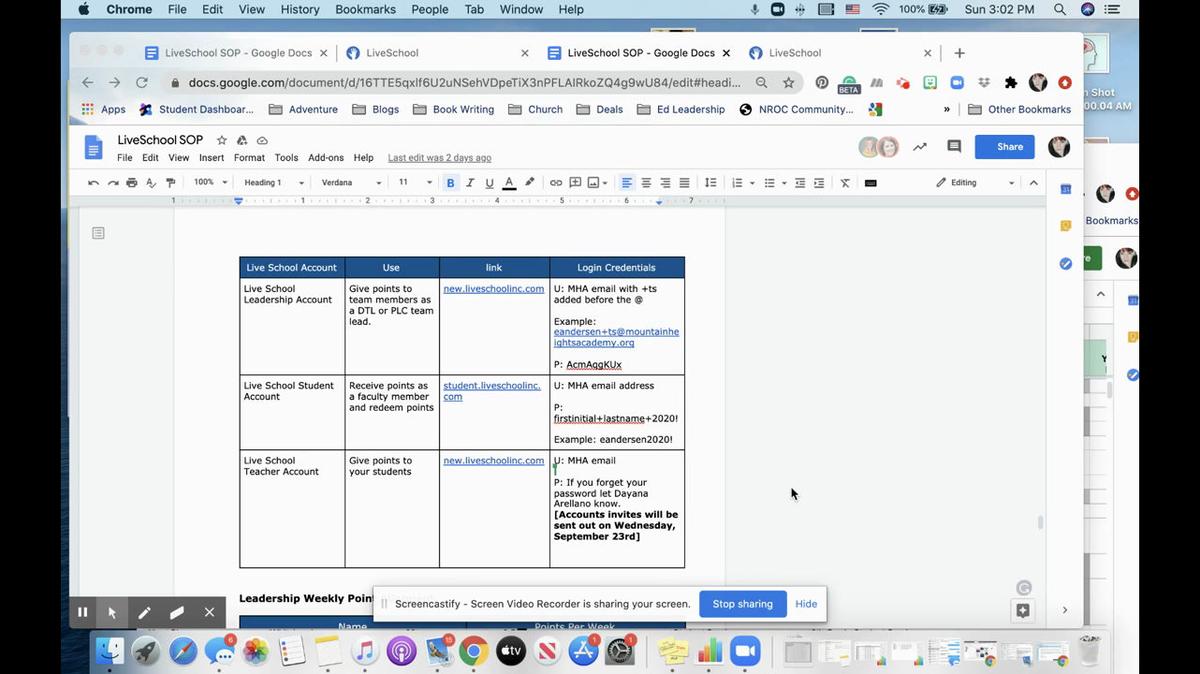Open Zoom app in the Dock

(745, 652)
